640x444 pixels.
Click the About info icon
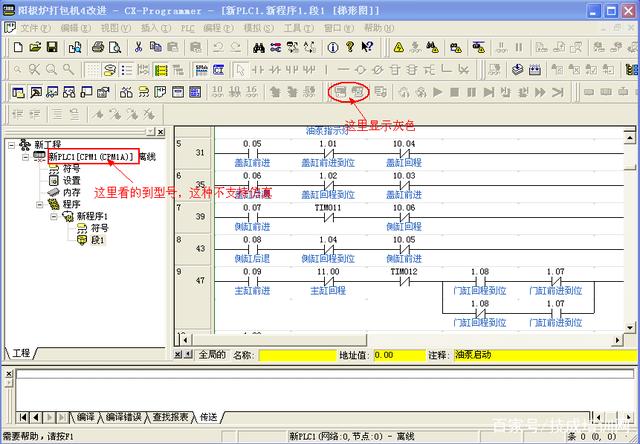tap(333, 47)
